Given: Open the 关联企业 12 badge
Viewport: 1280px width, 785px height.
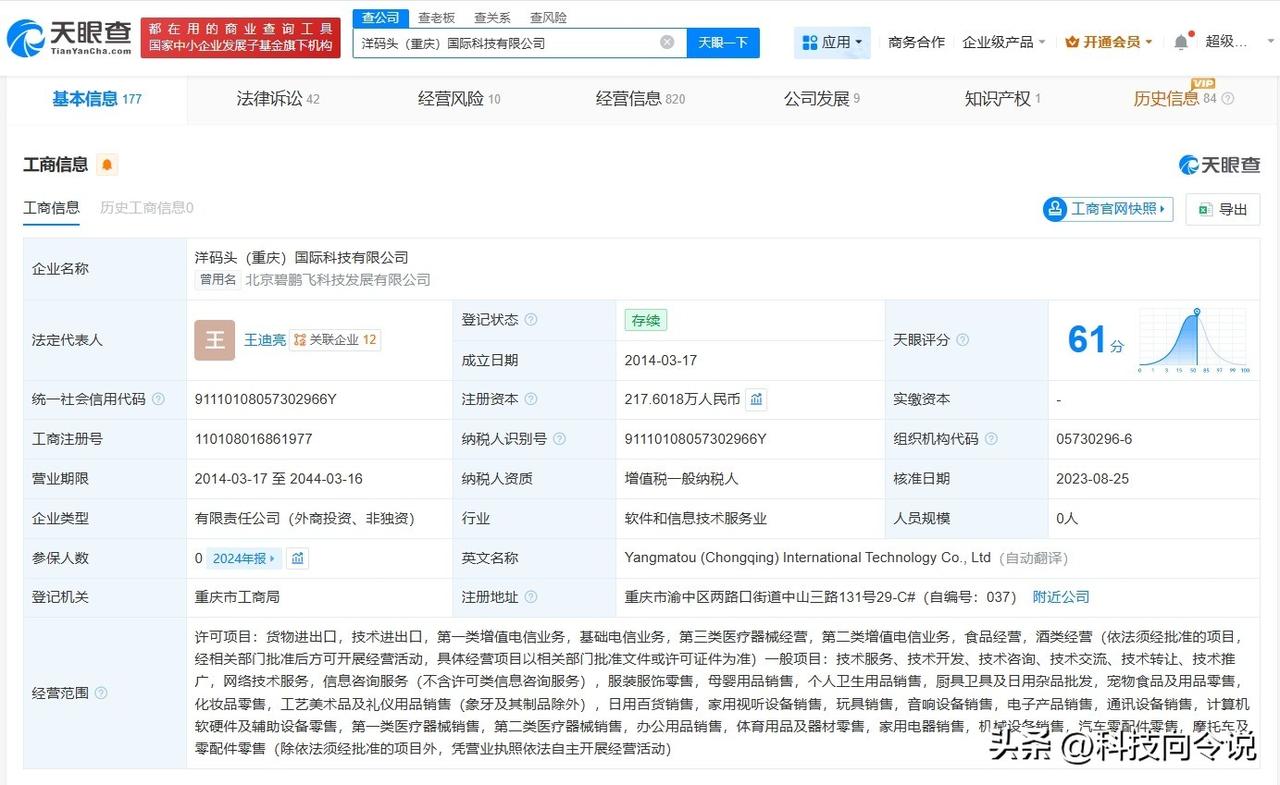Looking at the screenshot, I should pyautogui.click(x=335, y=340).
